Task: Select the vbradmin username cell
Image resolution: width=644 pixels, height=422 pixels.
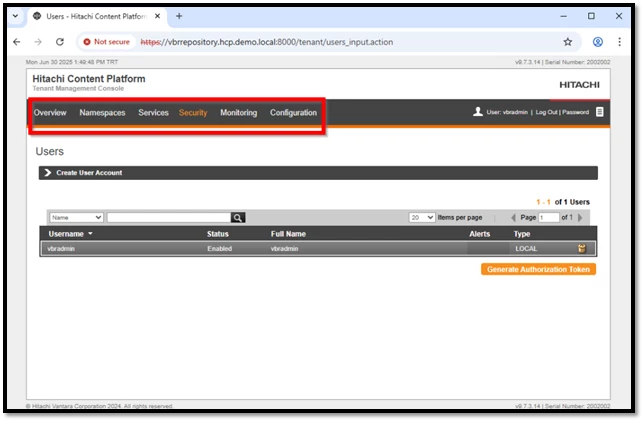Action: pos(61,249)
